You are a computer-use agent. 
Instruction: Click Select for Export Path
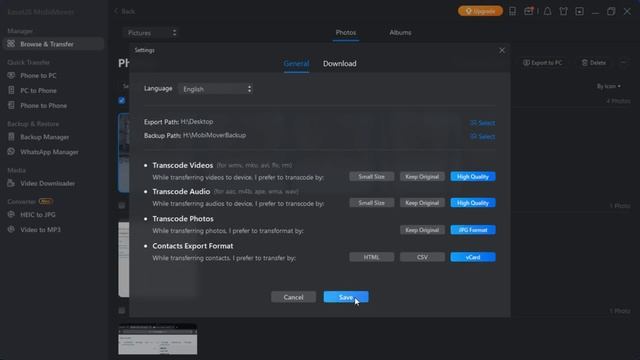(x=482, y=123)
